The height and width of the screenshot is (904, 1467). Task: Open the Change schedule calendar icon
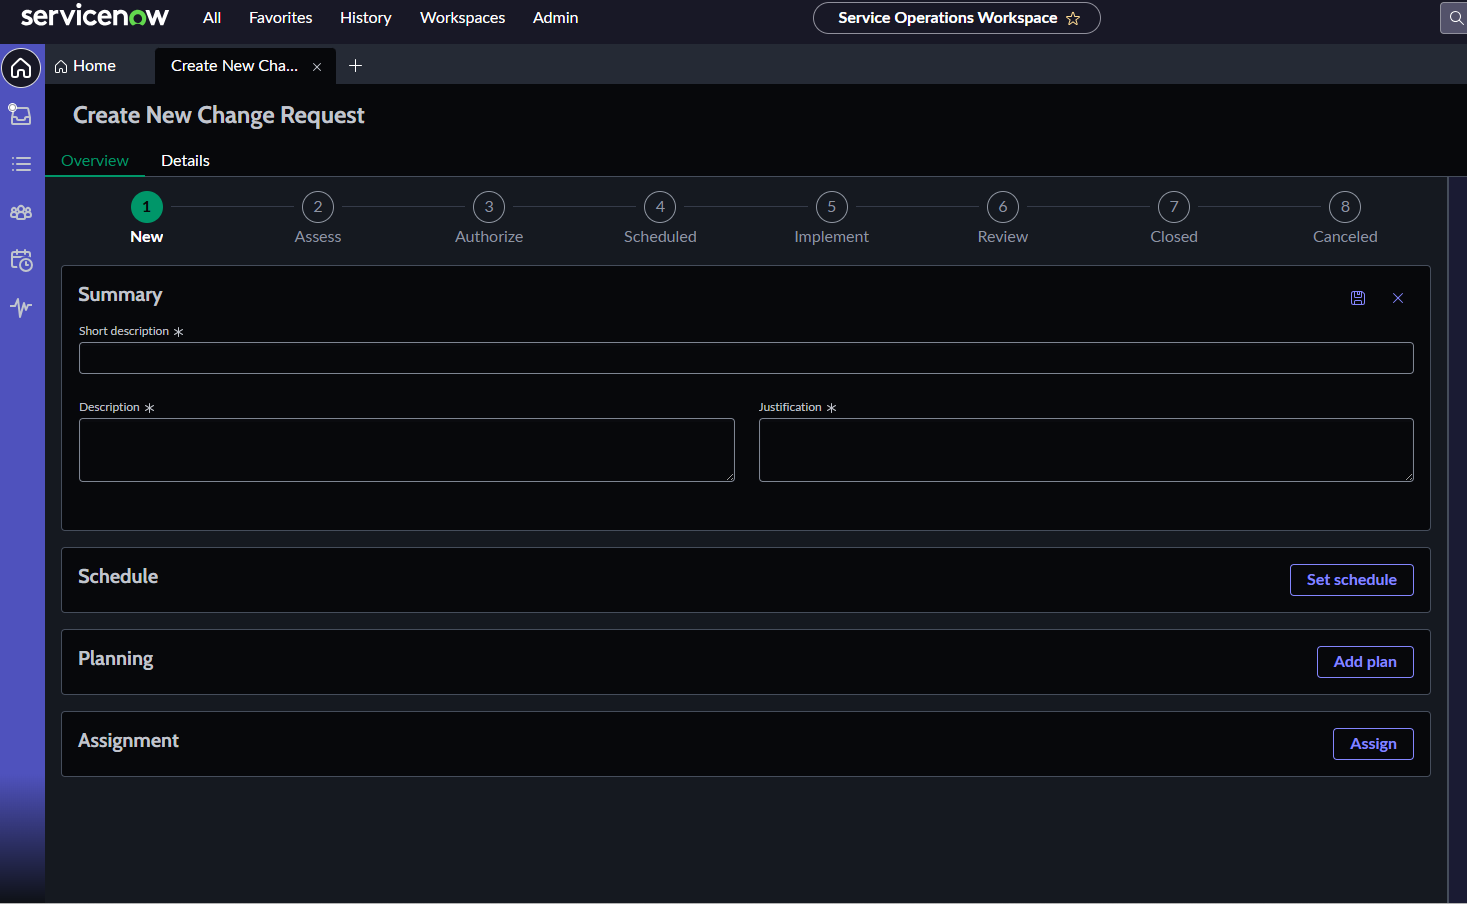(21, 261)
